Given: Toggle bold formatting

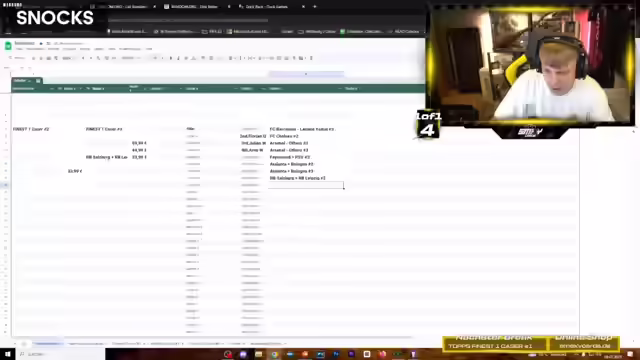Looking at the screenshot, I should click(171, 58).
